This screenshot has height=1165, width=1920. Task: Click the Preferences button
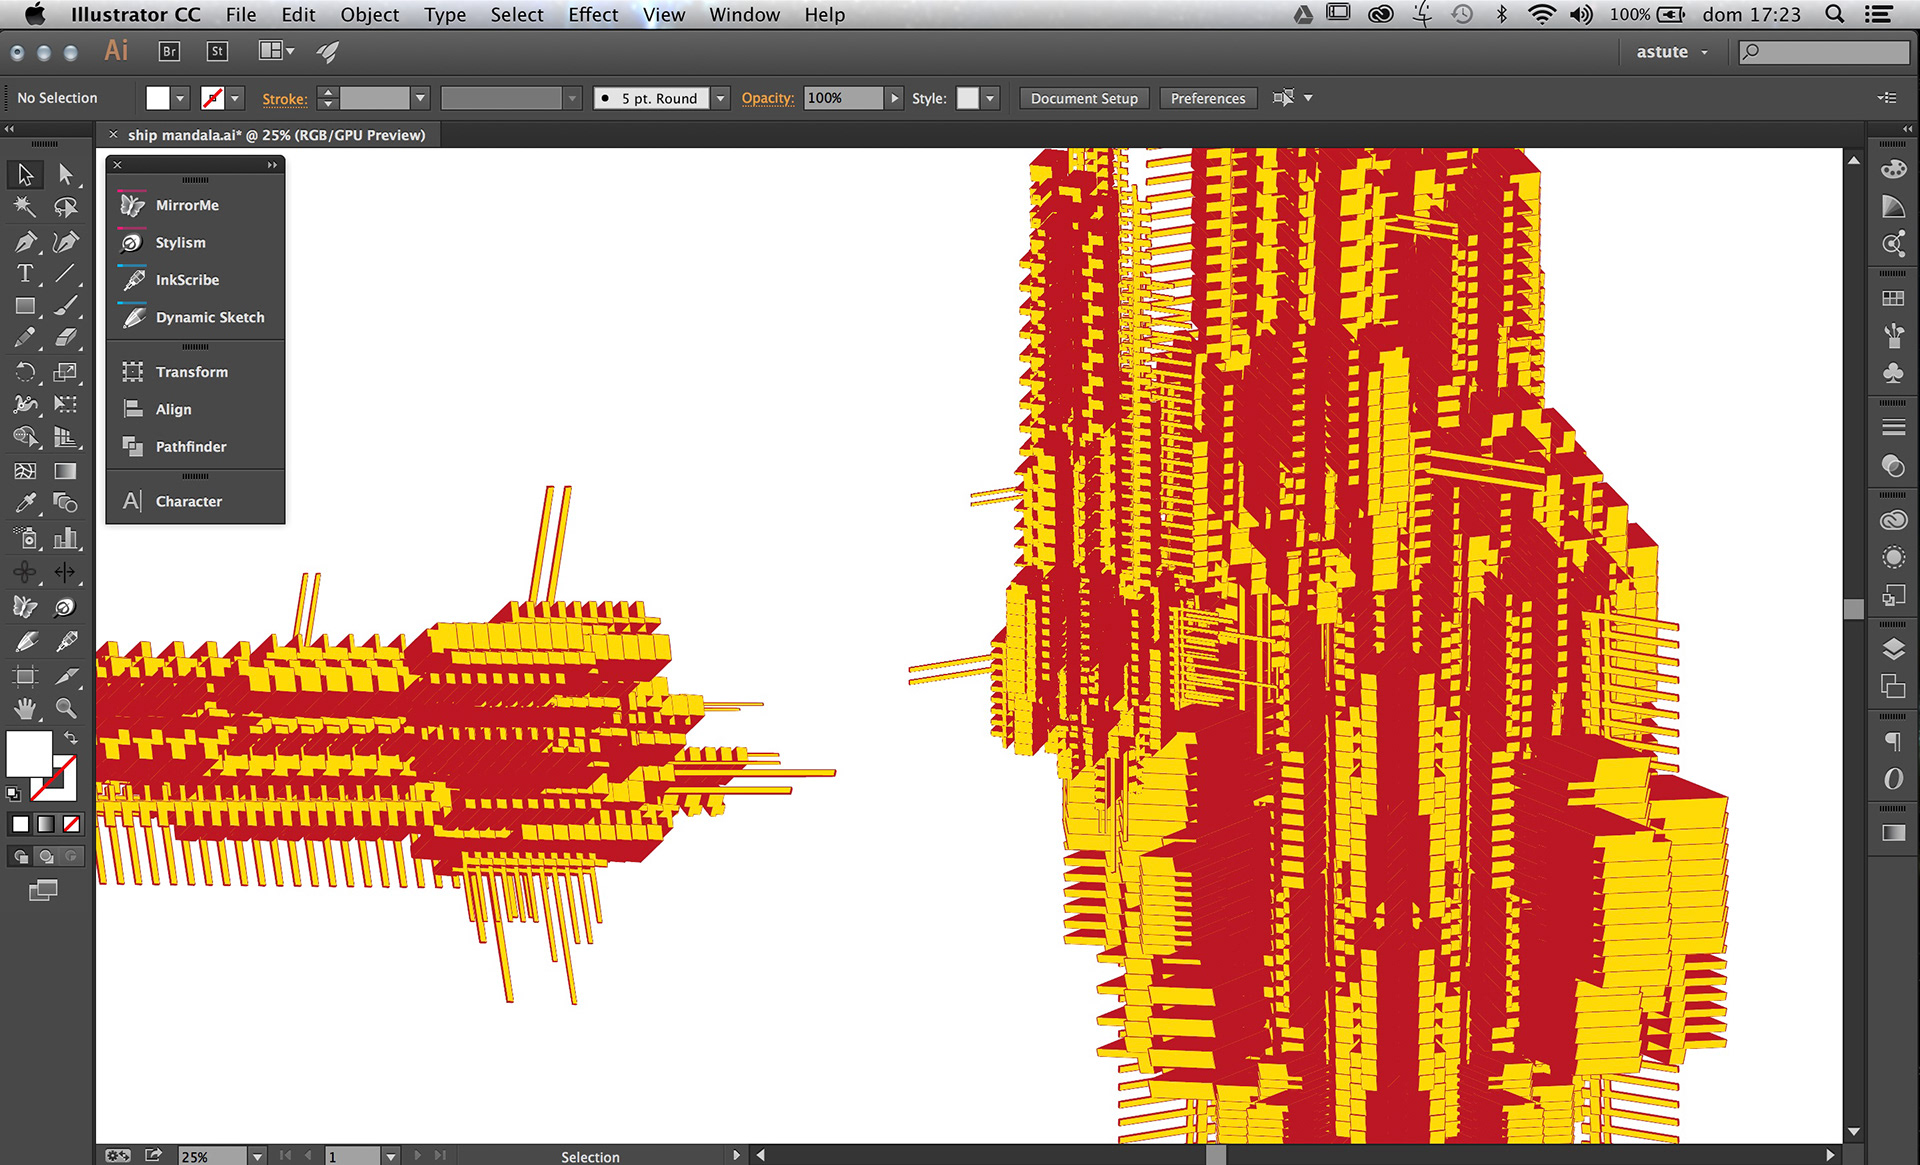(1207, 98)
